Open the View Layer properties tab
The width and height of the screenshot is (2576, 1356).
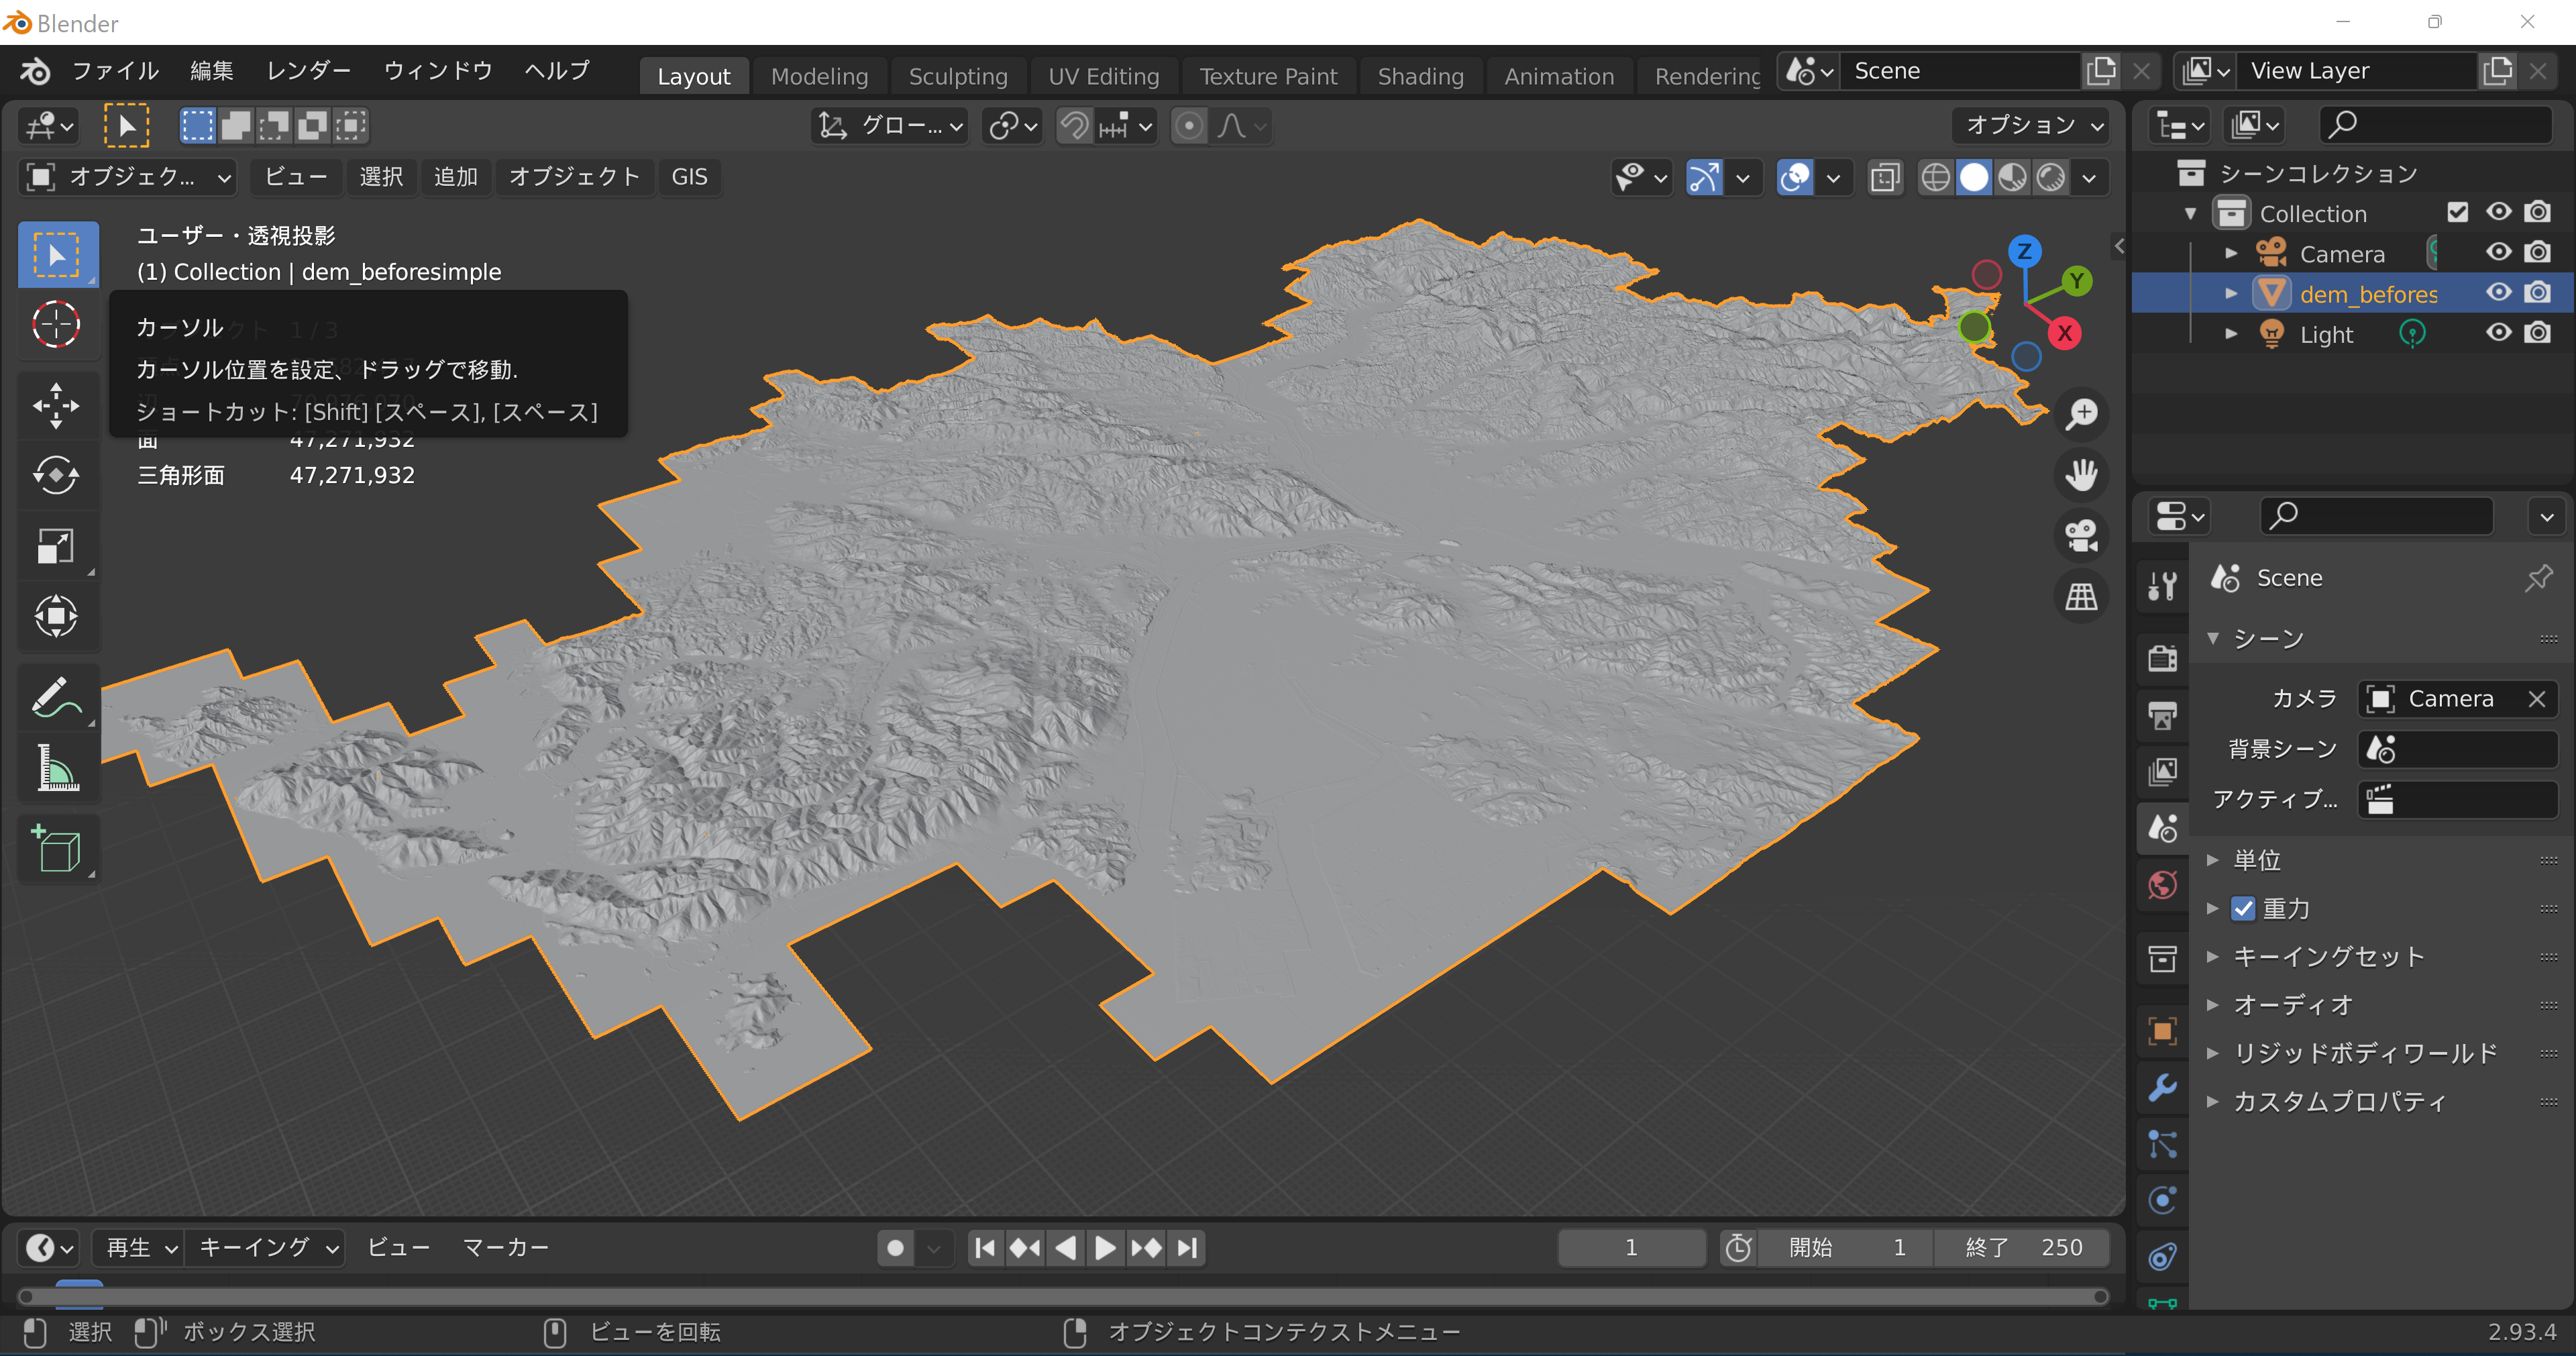2162,771
